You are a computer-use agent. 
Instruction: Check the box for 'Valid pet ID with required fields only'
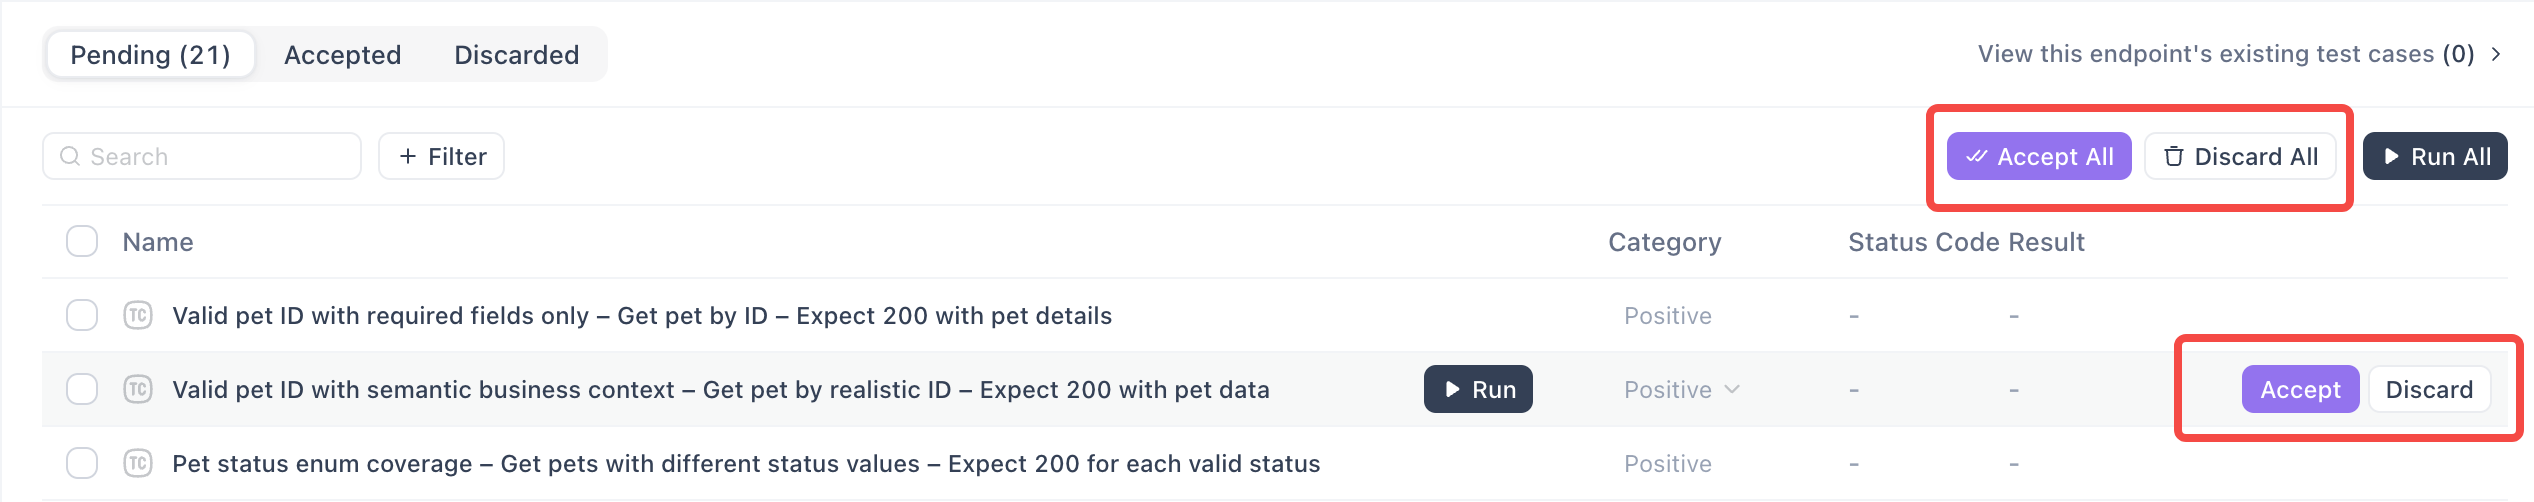82,316
